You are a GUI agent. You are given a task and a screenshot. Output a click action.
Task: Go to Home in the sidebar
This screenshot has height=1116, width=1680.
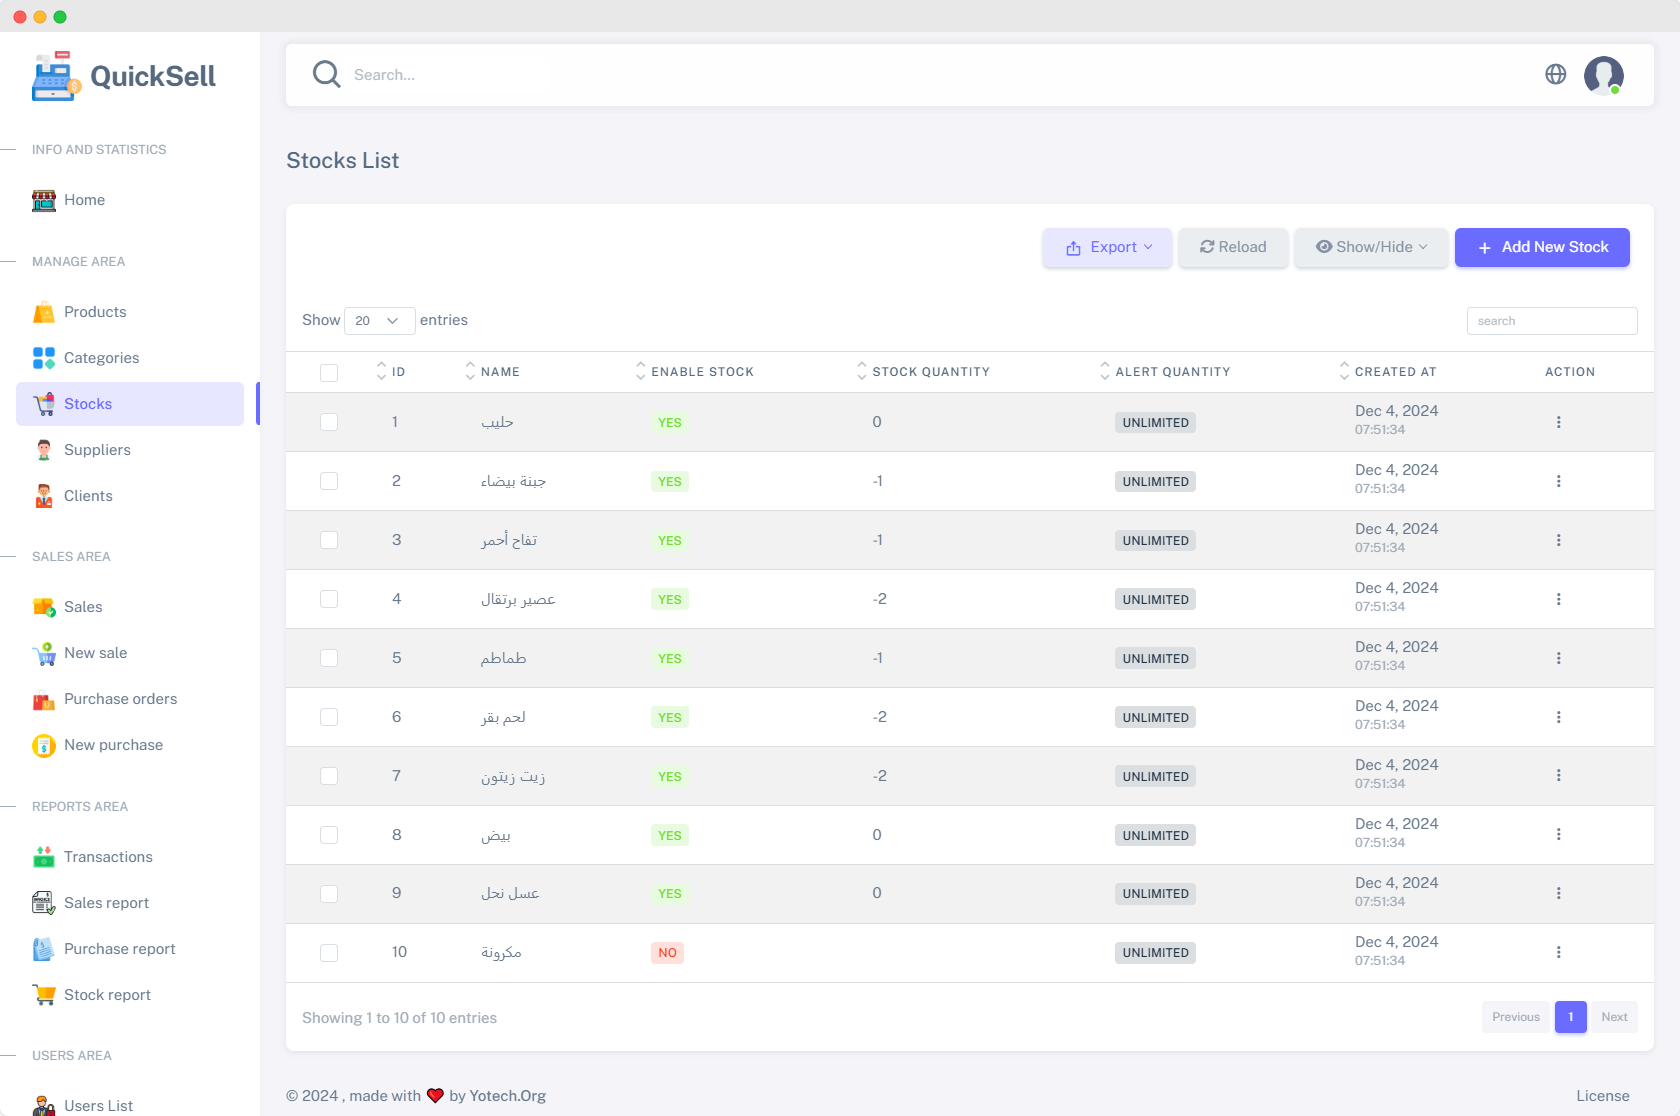click(x=130, y=200)
